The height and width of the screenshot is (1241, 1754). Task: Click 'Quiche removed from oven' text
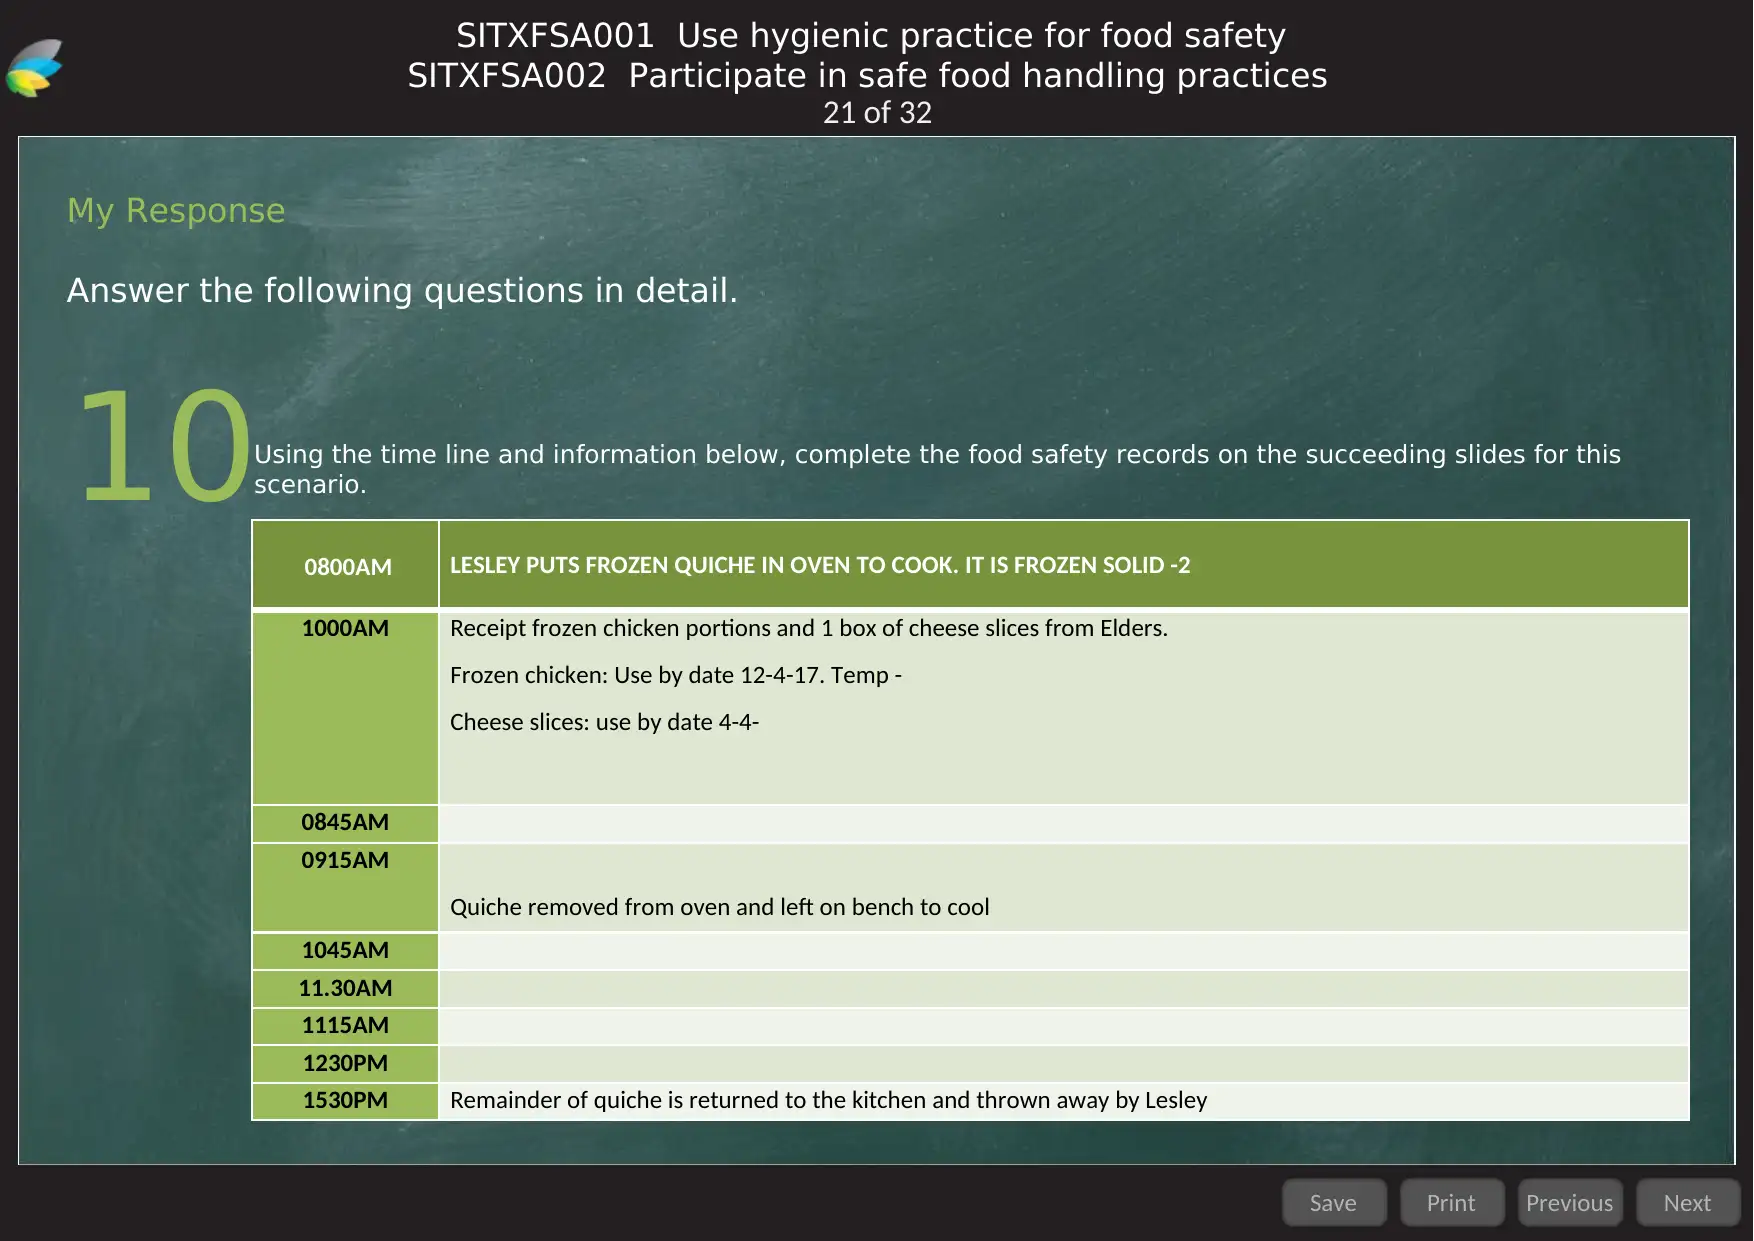point(720,907)
